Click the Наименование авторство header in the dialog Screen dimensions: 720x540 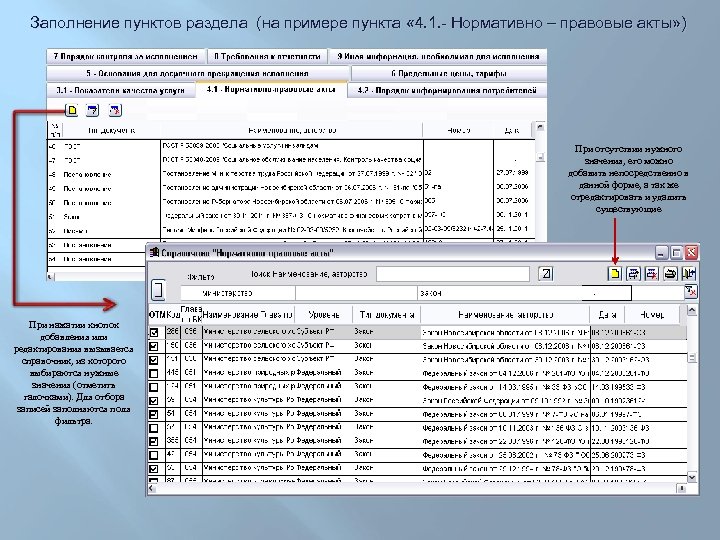pyautogui.click(x=505, y=315)
